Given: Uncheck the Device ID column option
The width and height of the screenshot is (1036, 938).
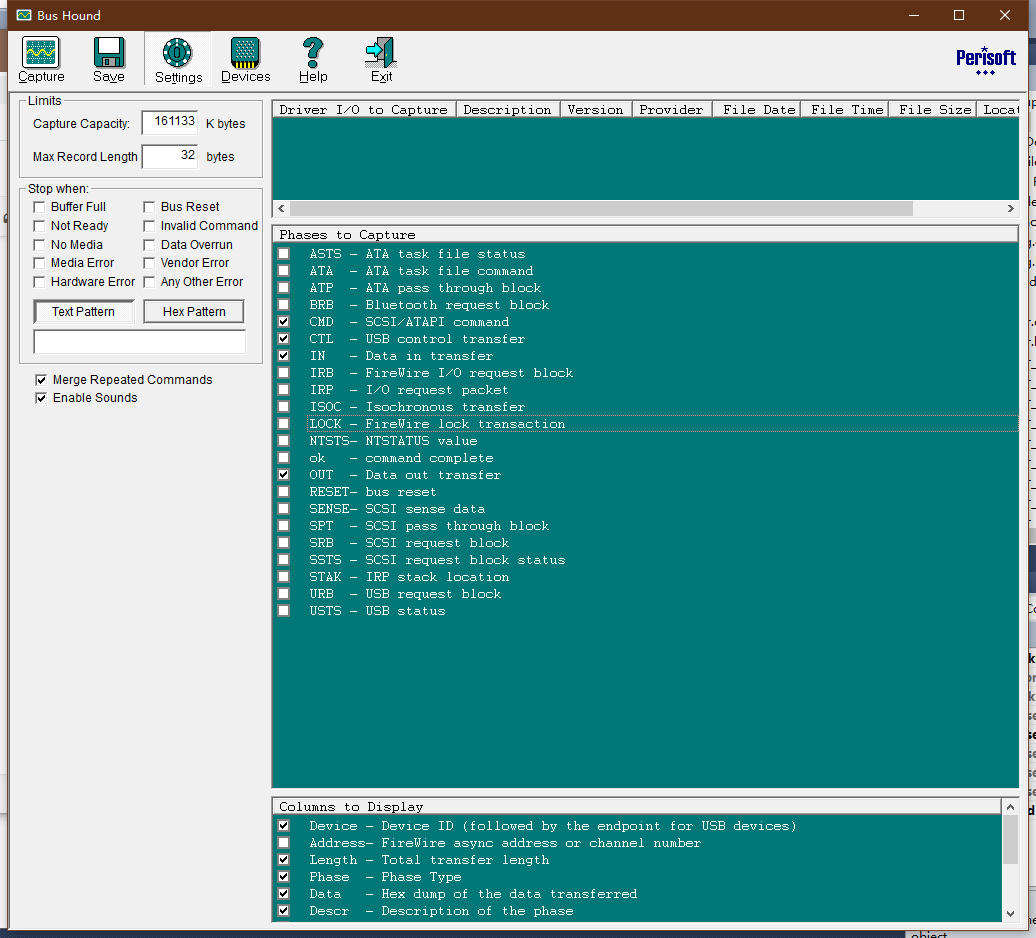Looking at the screenshot, I should click(284, 826).
